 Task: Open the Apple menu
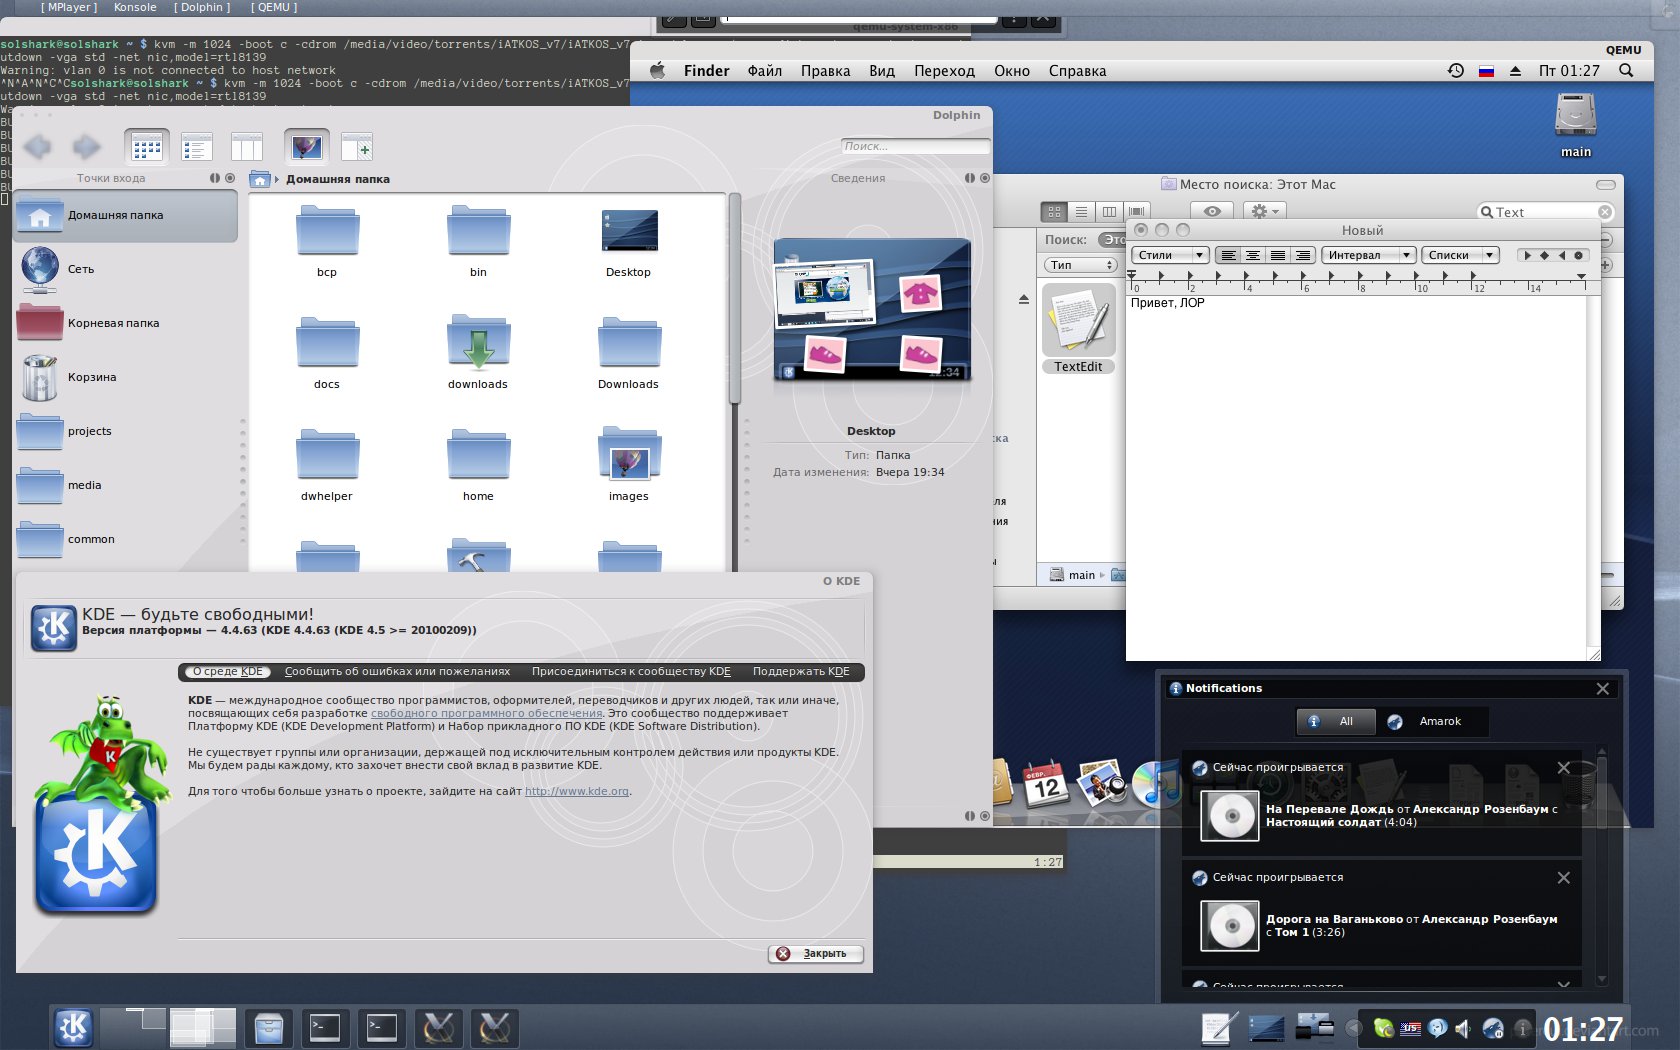coord(657,70)
